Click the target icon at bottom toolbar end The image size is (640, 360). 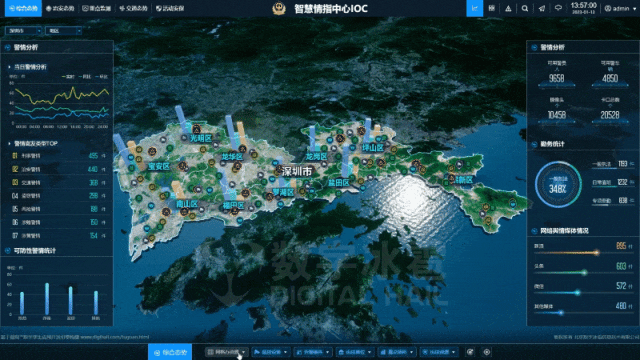(487, 352)
